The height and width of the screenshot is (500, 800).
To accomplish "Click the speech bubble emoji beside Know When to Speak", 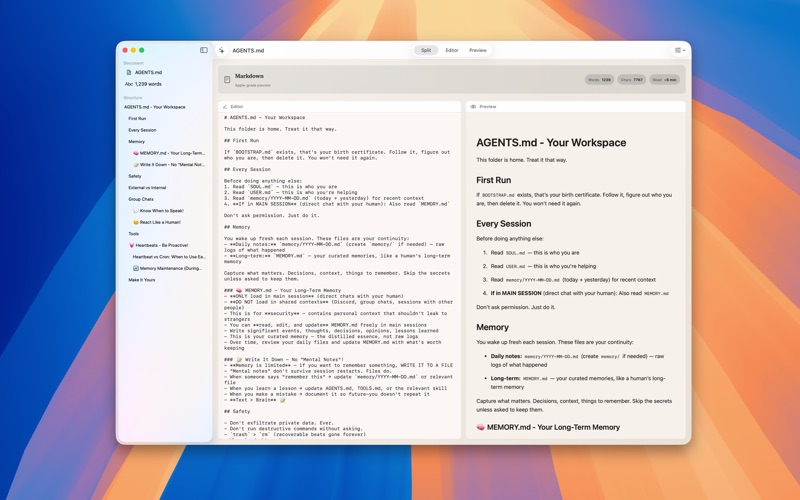I will click(x=136, y=211).
